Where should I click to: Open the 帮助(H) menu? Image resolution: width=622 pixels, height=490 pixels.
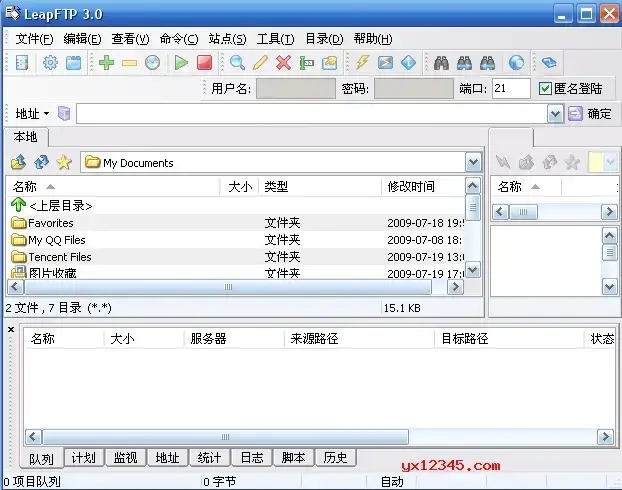tap(373, 39)
